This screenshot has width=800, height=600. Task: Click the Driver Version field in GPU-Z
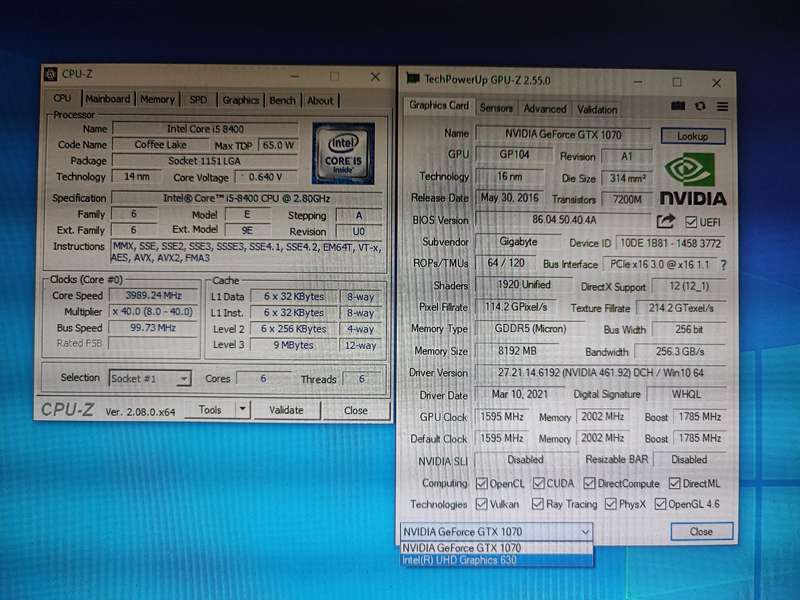pyautogui.click(x=601, y=372)
